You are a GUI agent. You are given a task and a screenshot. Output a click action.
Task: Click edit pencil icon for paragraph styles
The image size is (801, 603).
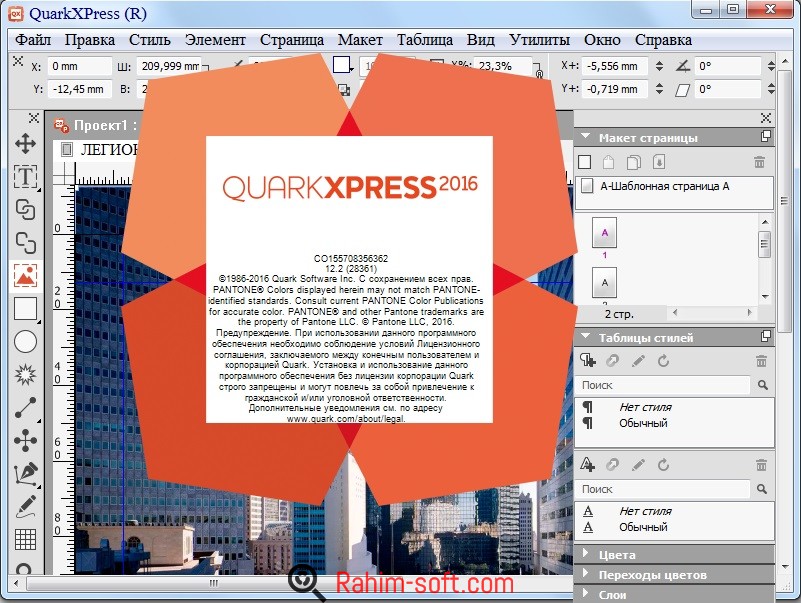[638, 361]
